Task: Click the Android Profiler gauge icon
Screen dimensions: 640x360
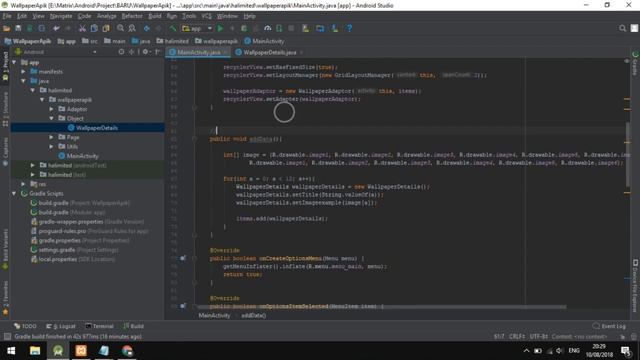Action: pos(267,29)
